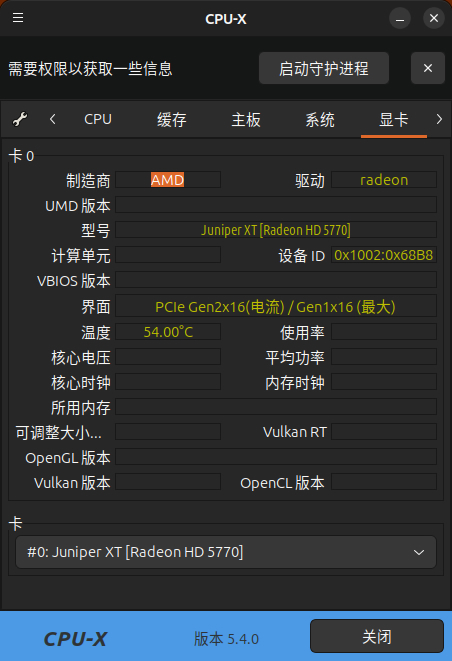Show later tabs with the right arrow

pos(439,119)
